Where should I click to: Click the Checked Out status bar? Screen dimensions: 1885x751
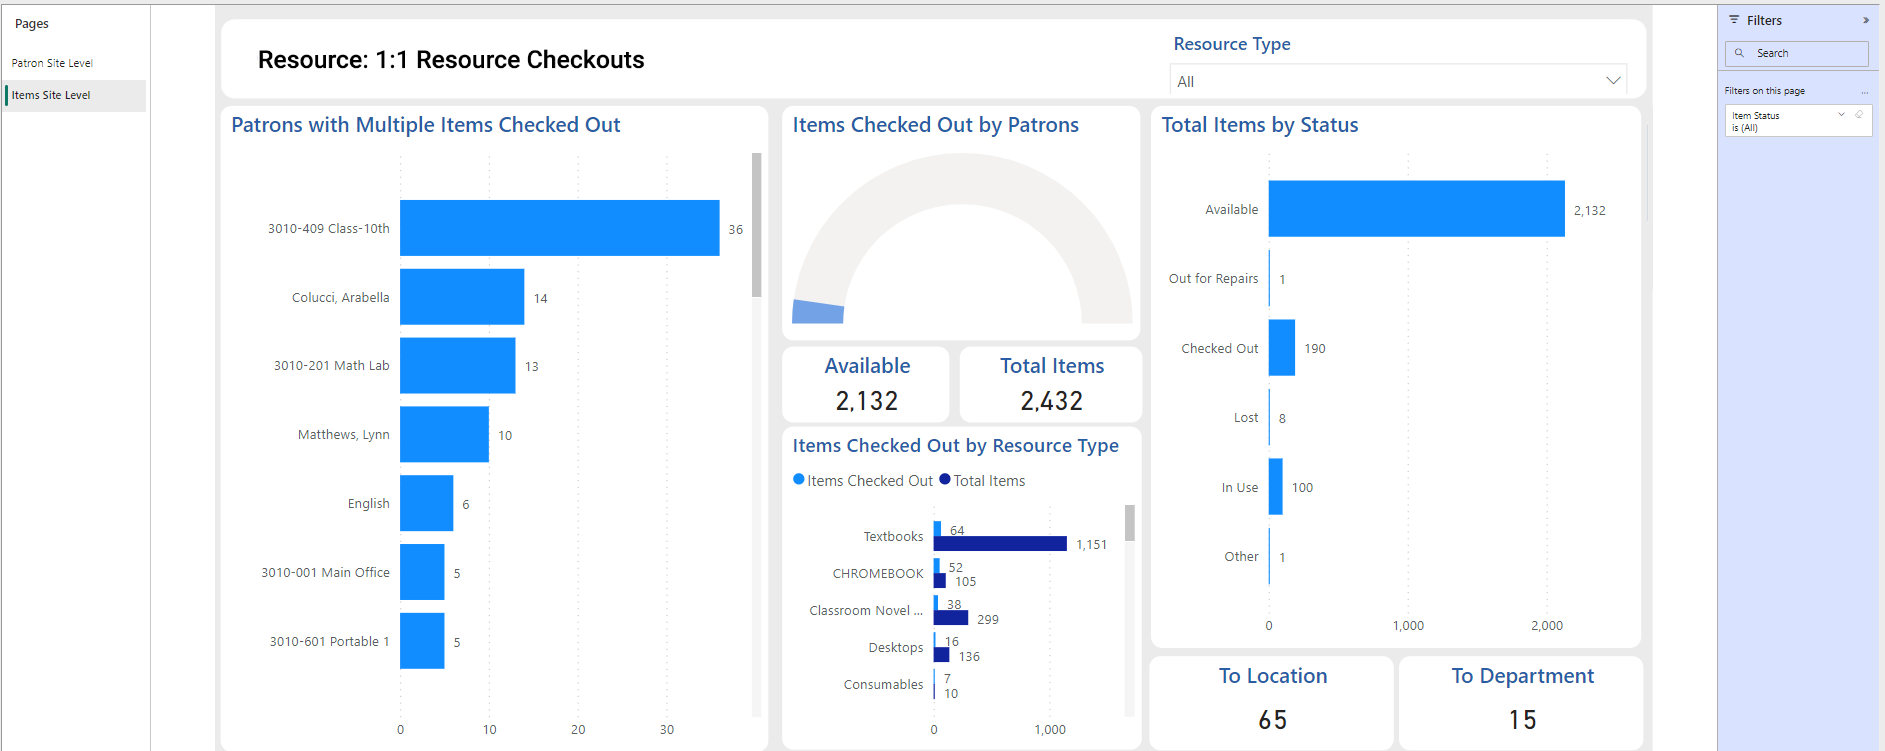(1281, 348)
